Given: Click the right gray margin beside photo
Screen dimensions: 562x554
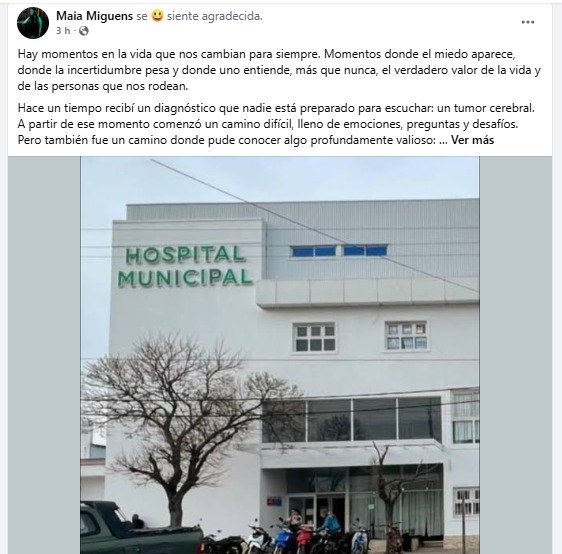Looking at the screenshot, I should (x=515, y=355).
